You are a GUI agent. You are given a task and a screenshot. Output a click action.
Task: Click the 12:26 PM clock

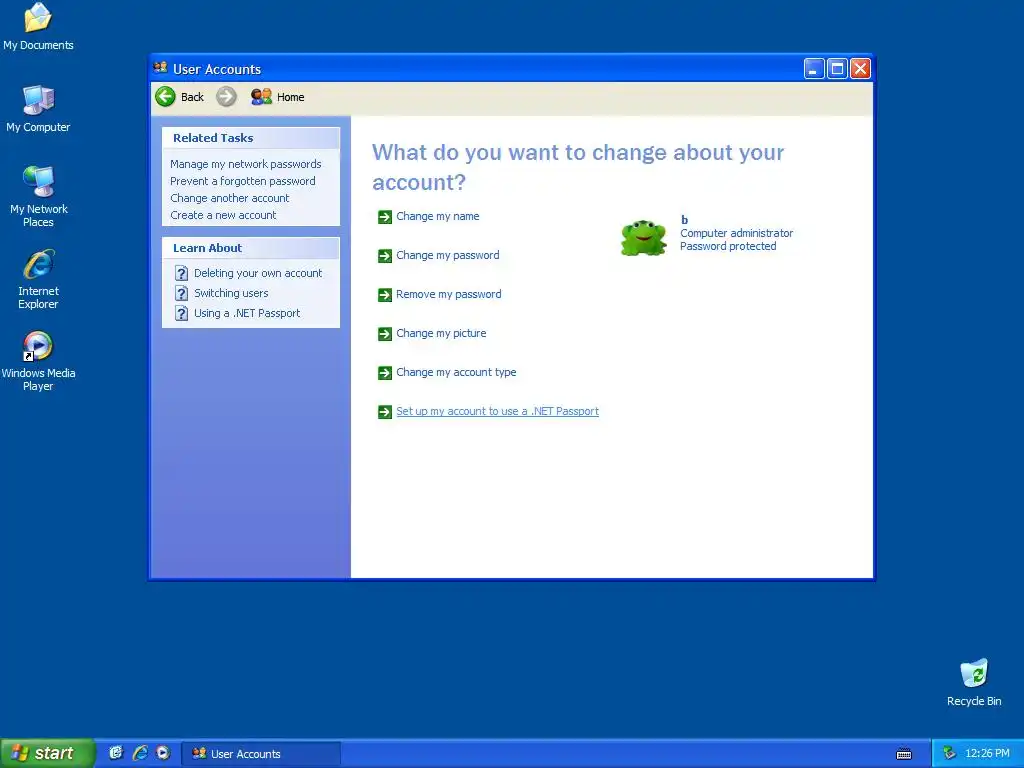tap(987, 754)
